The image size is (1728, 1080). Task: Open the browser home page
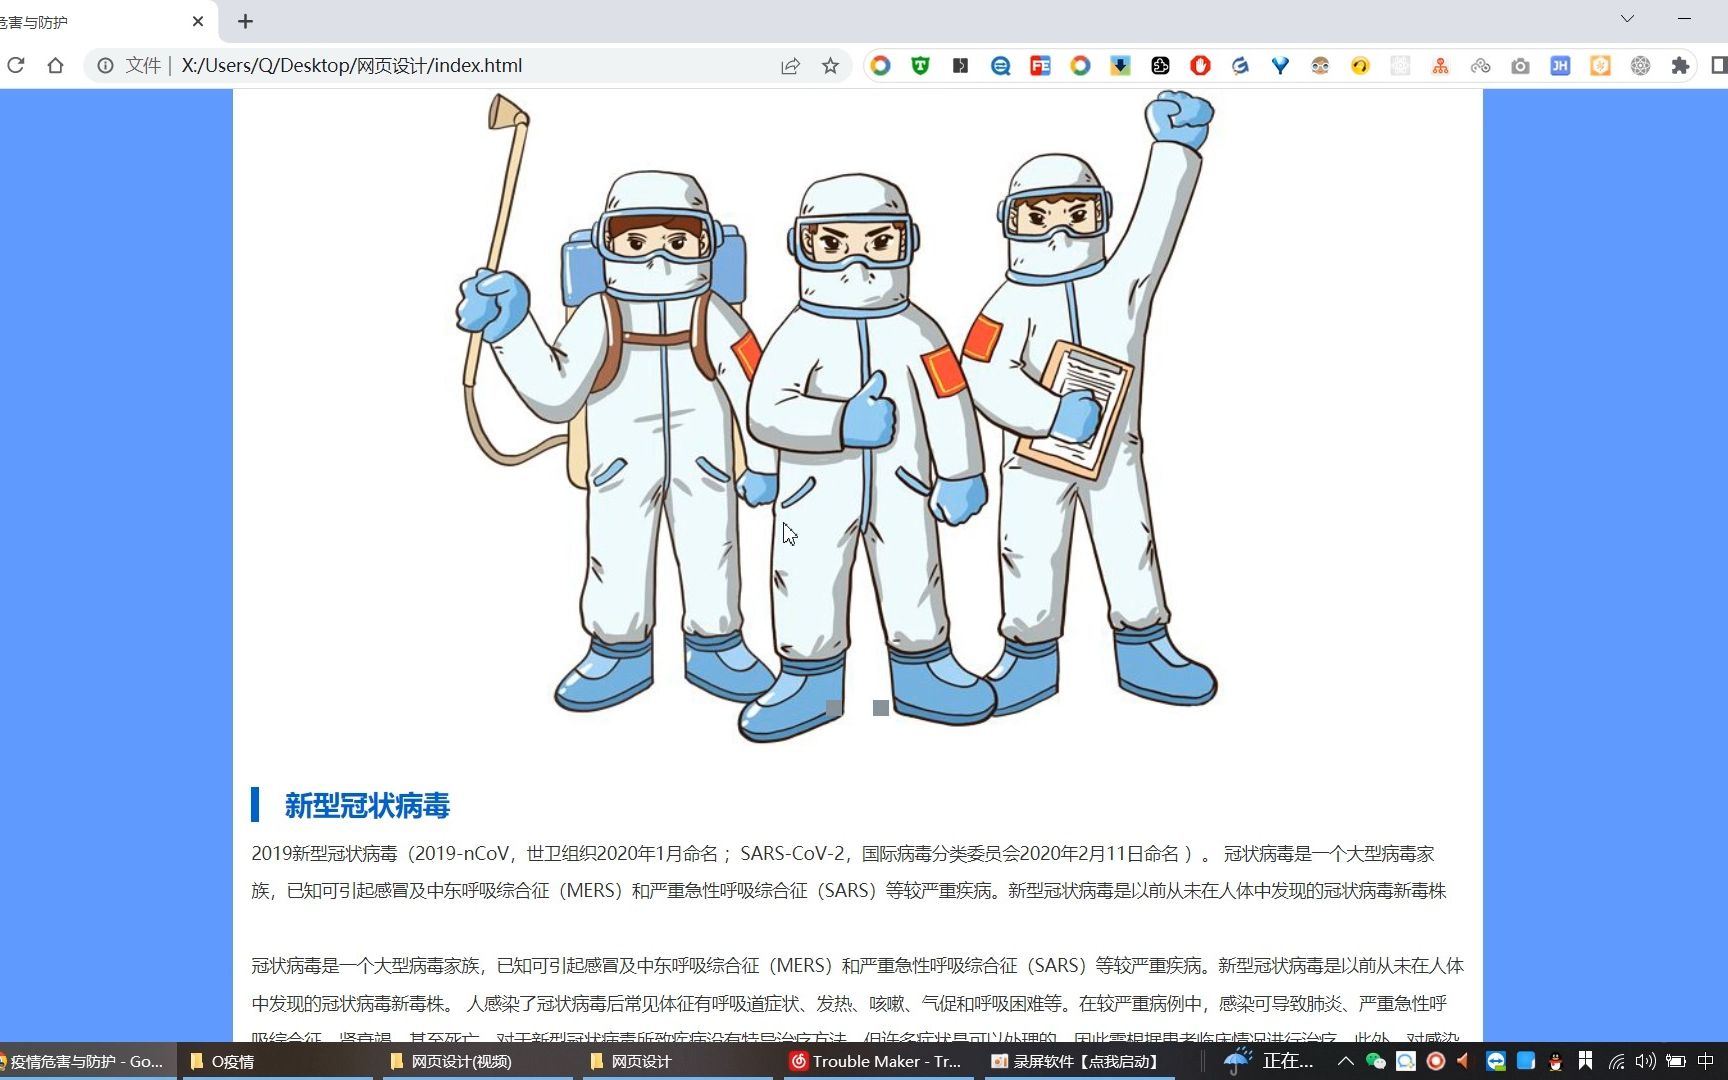click(x=56, y=65)
